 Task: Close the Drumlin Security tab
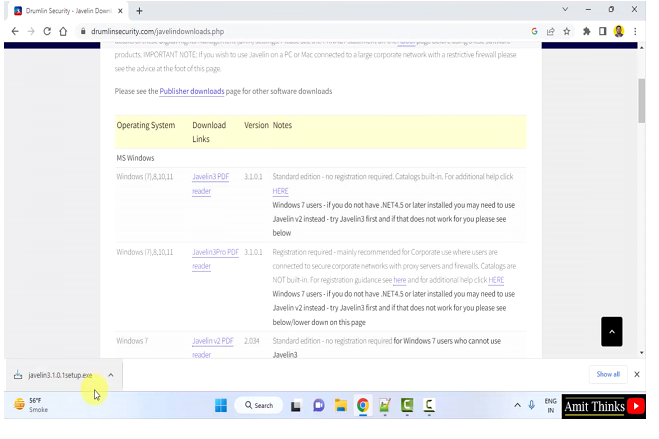(x=120, y=11)
